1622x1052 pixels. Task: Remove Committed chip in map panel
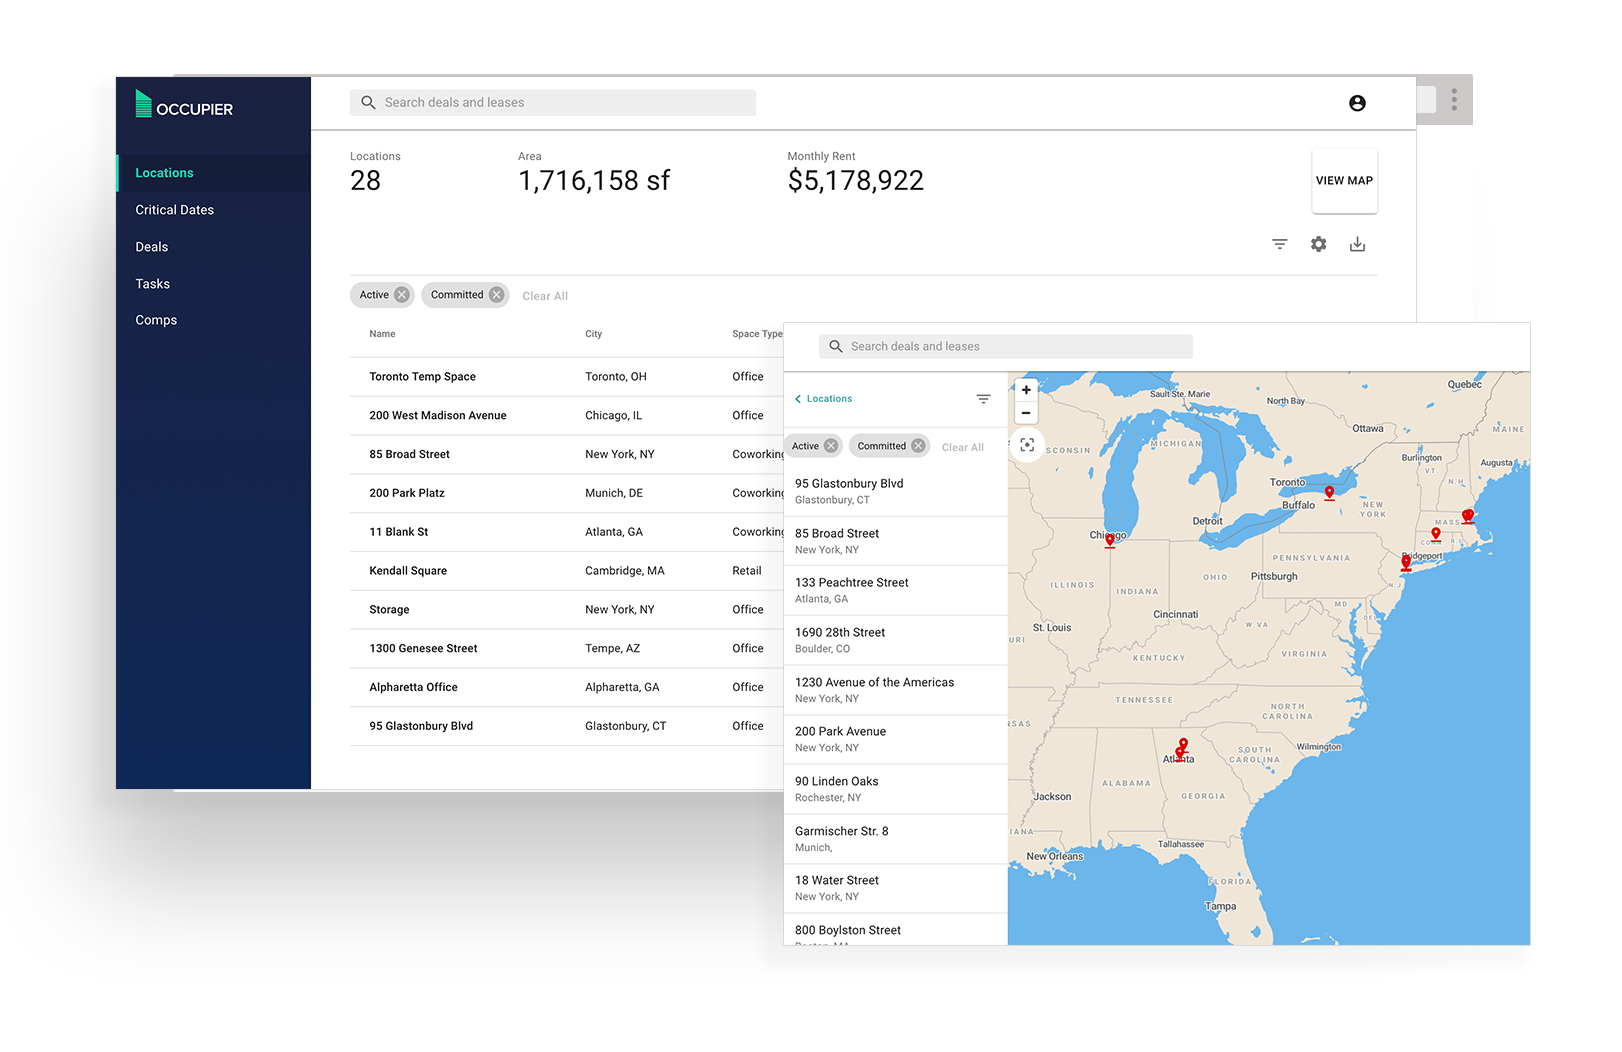(x=918, y=446)
